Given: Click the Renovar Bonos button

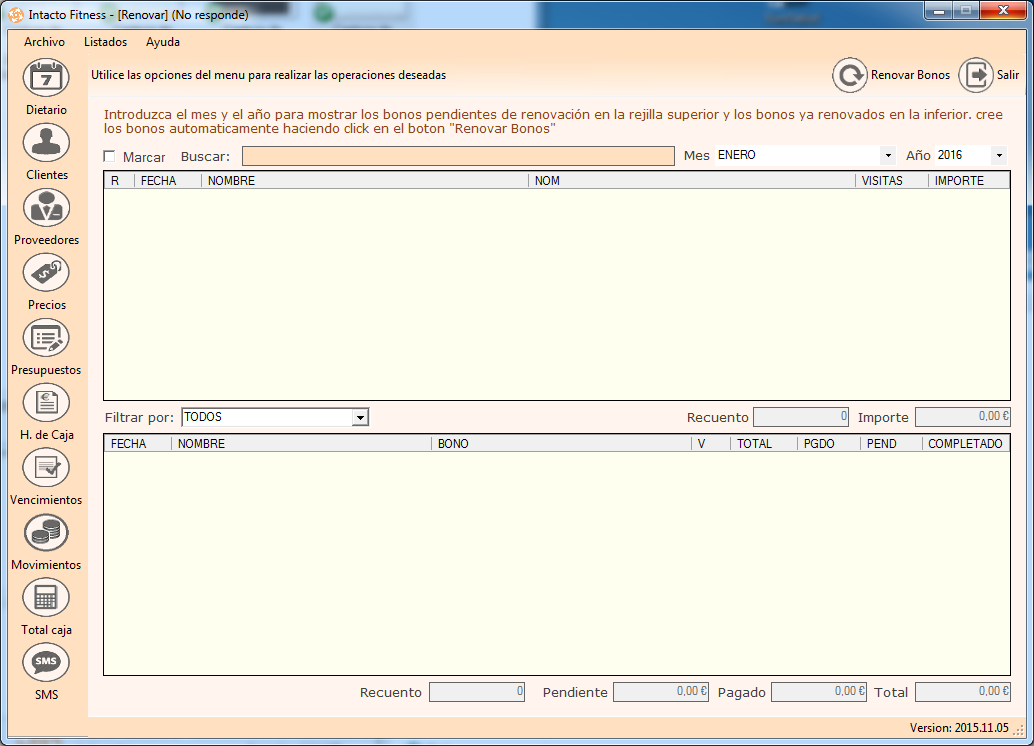Looking at the screenshot, I should tap(892, 75).
